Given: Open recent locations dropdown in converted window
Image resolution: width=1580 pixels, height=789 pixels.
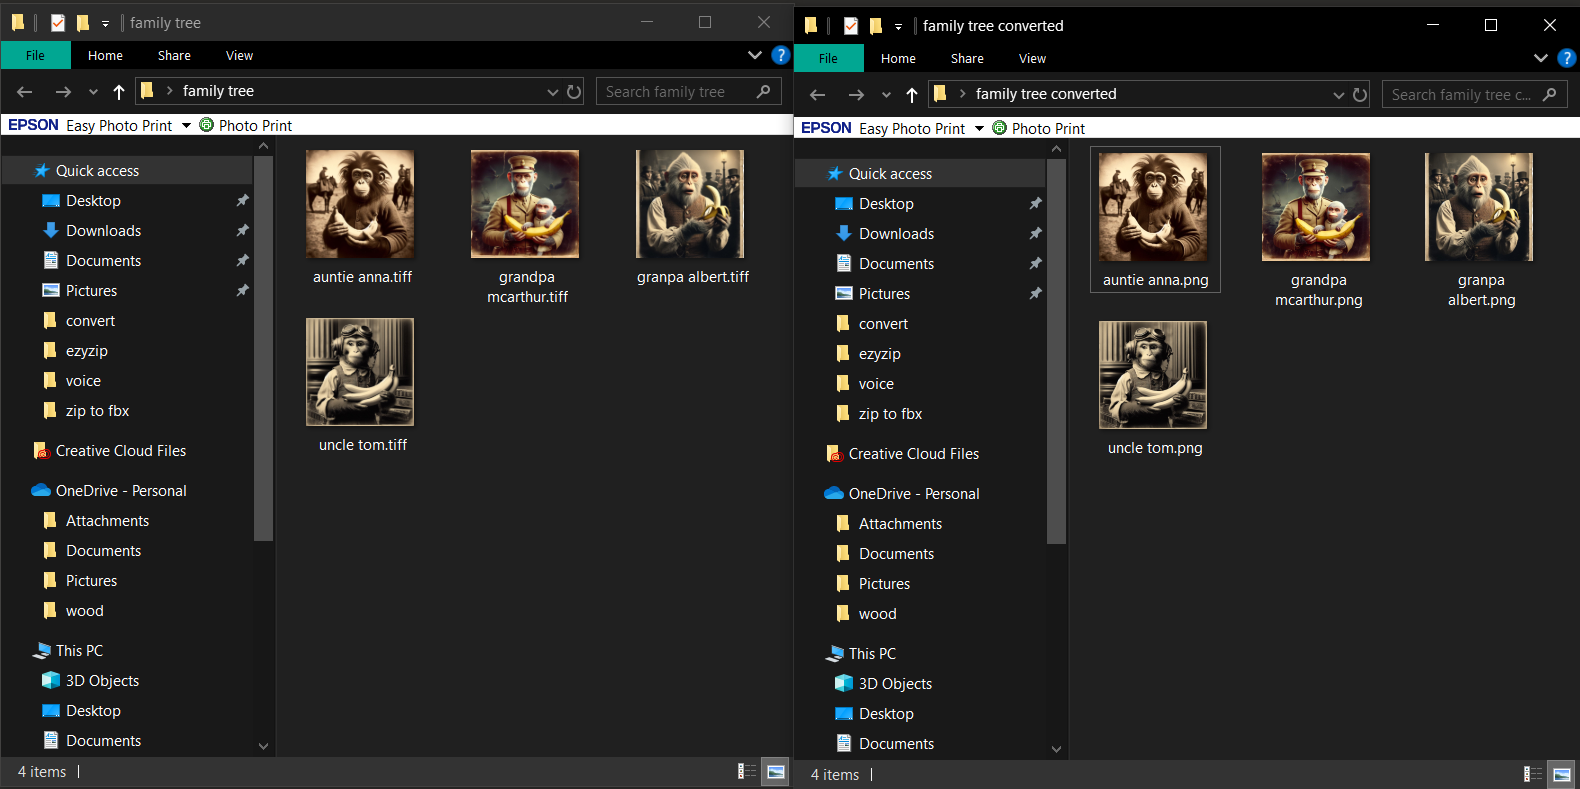Looking at the screenshot, I should point(886,95).
